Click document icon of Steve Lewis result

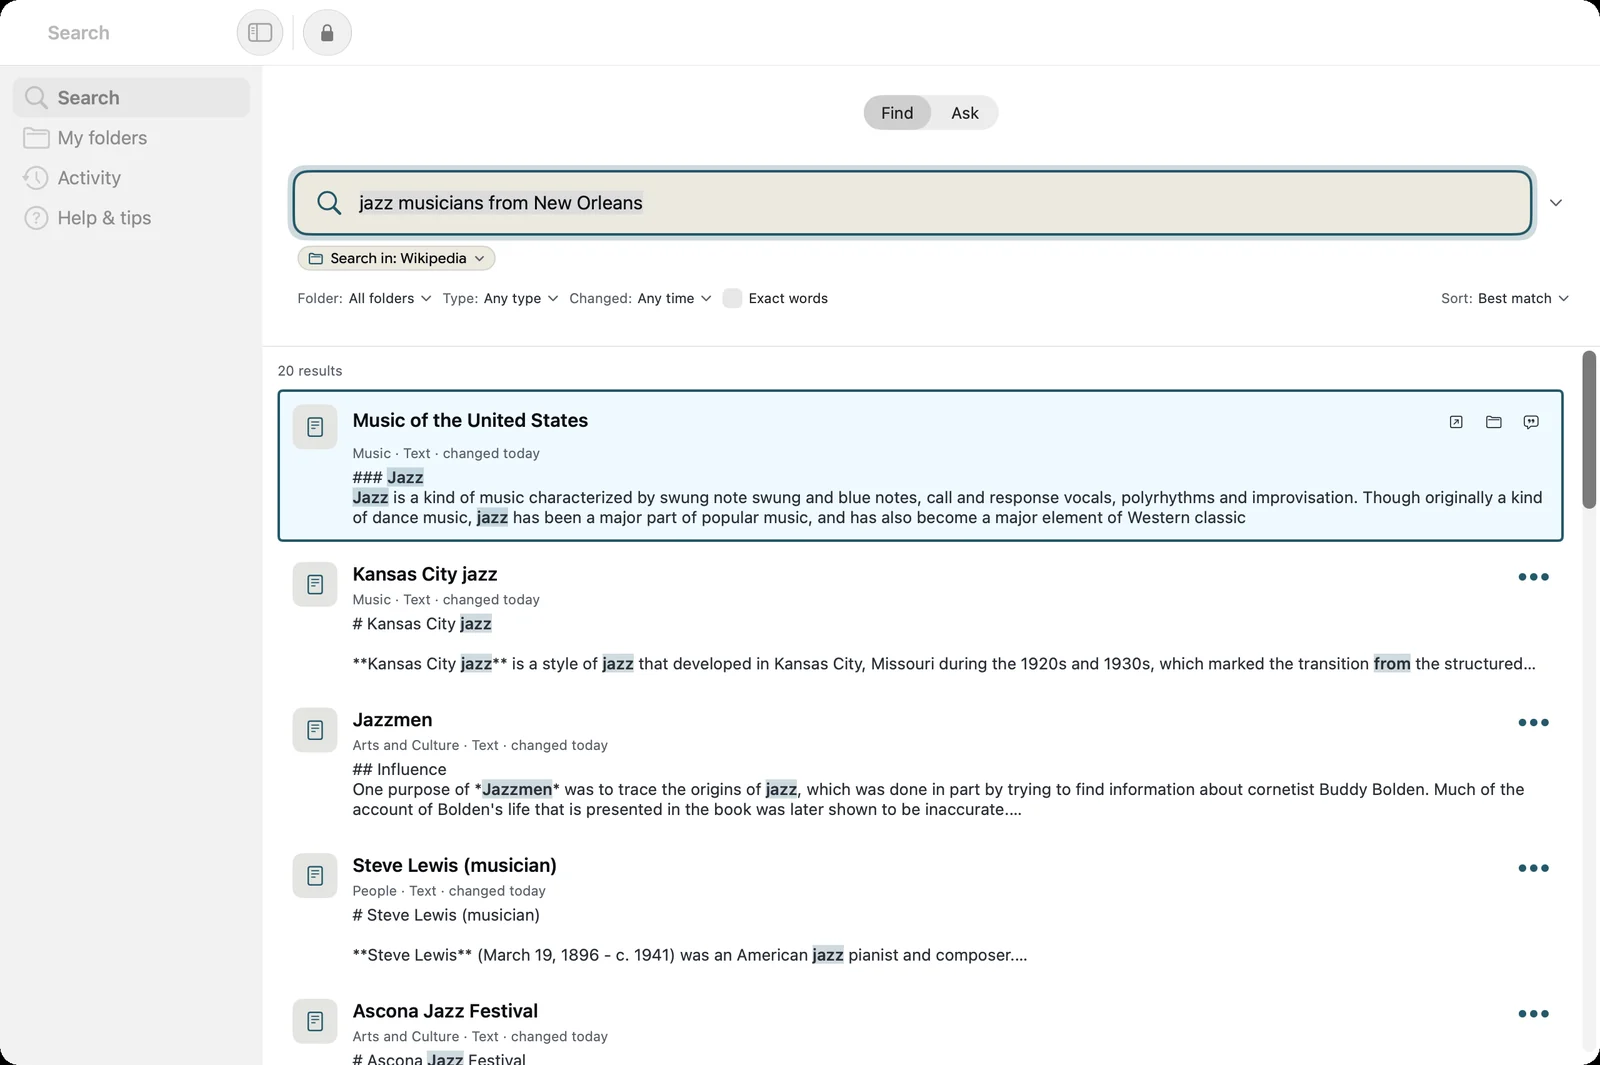point(315,876)
